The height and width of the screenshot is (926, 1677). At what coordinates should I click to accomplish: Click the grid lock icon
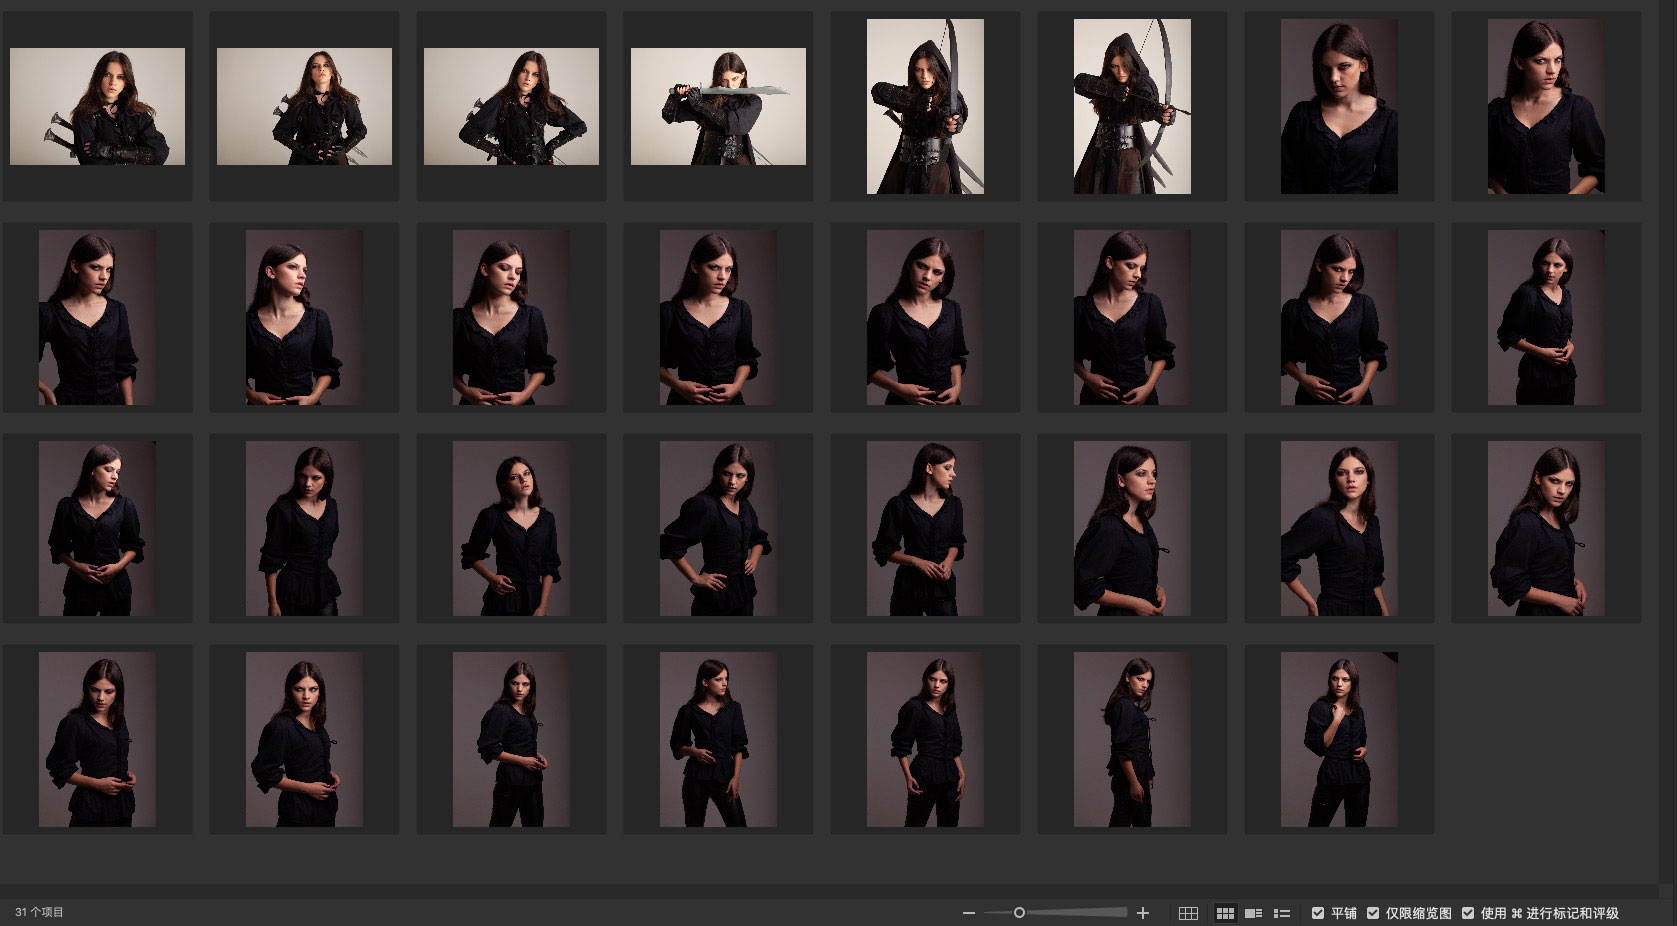[x=1188, y=913]
